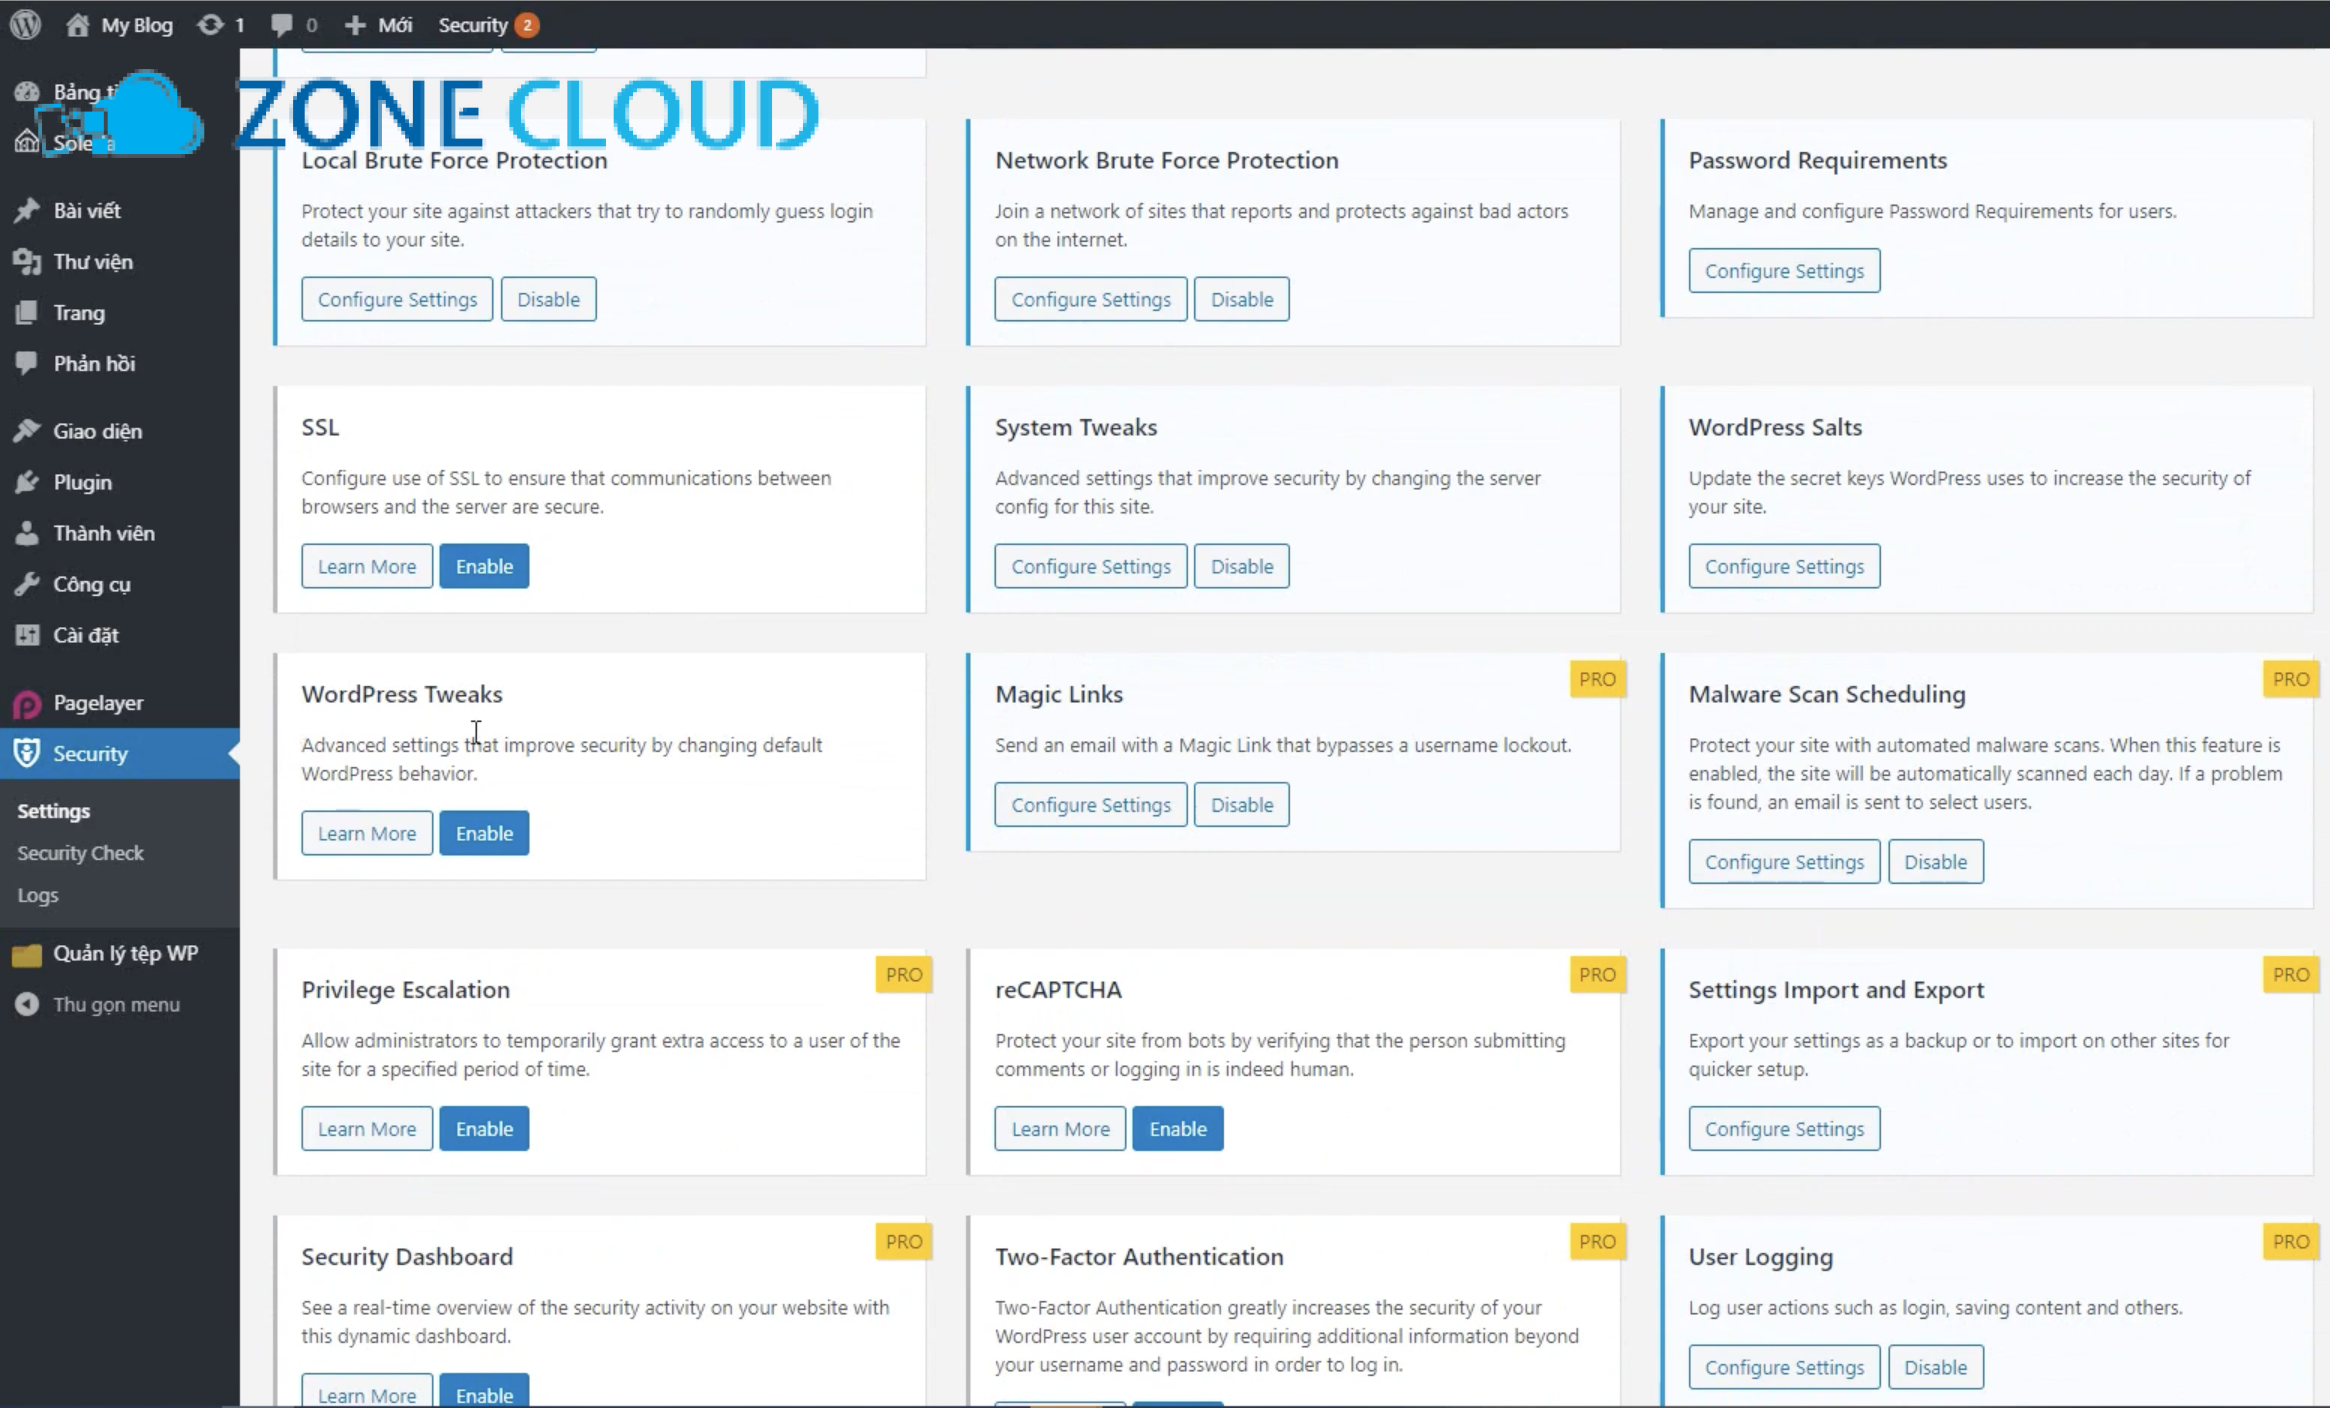
Task: Click the WordPress logo icon in admin bar
Action: (25, 24)
